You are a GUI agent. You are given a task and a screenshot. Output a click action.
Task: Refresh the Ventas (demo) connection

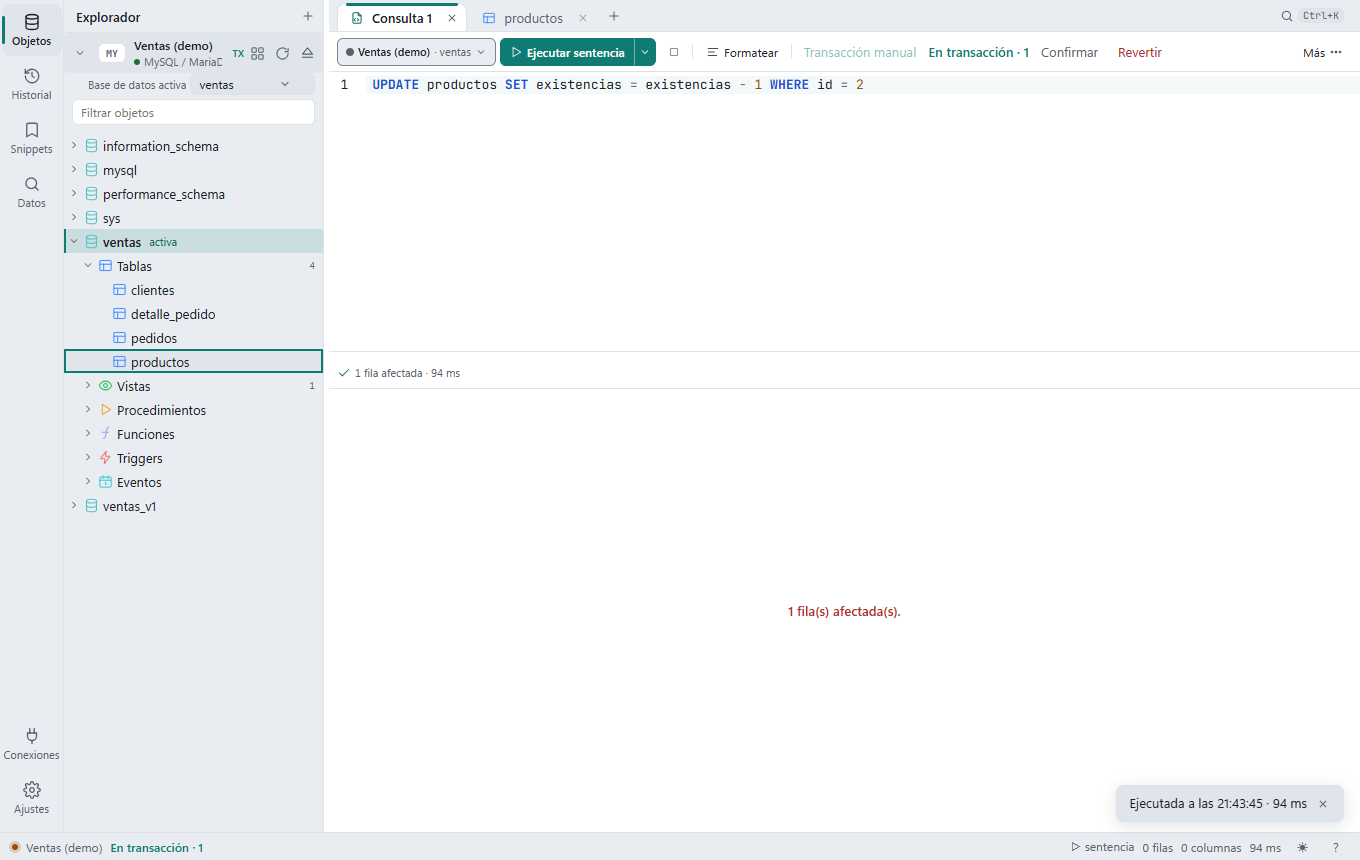(282, 53)
